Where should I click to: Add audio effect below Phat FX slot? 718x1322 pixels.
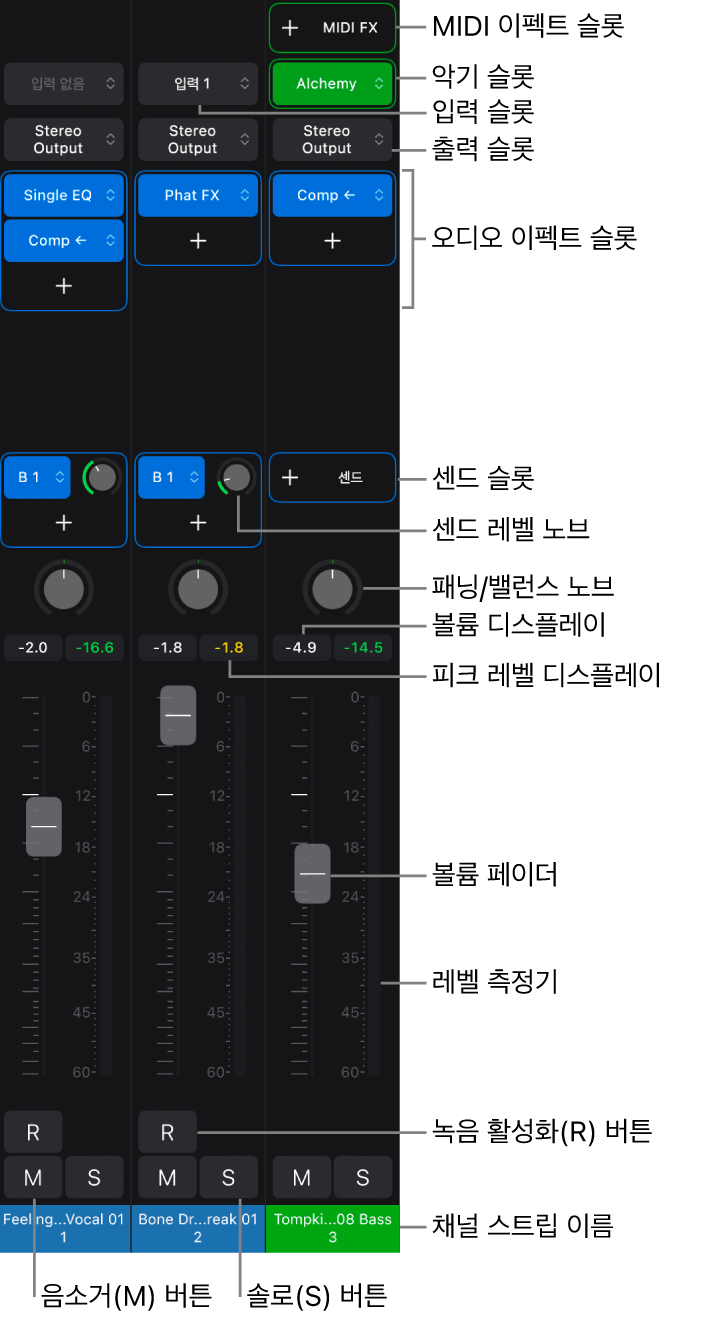(x=198, y=241)
